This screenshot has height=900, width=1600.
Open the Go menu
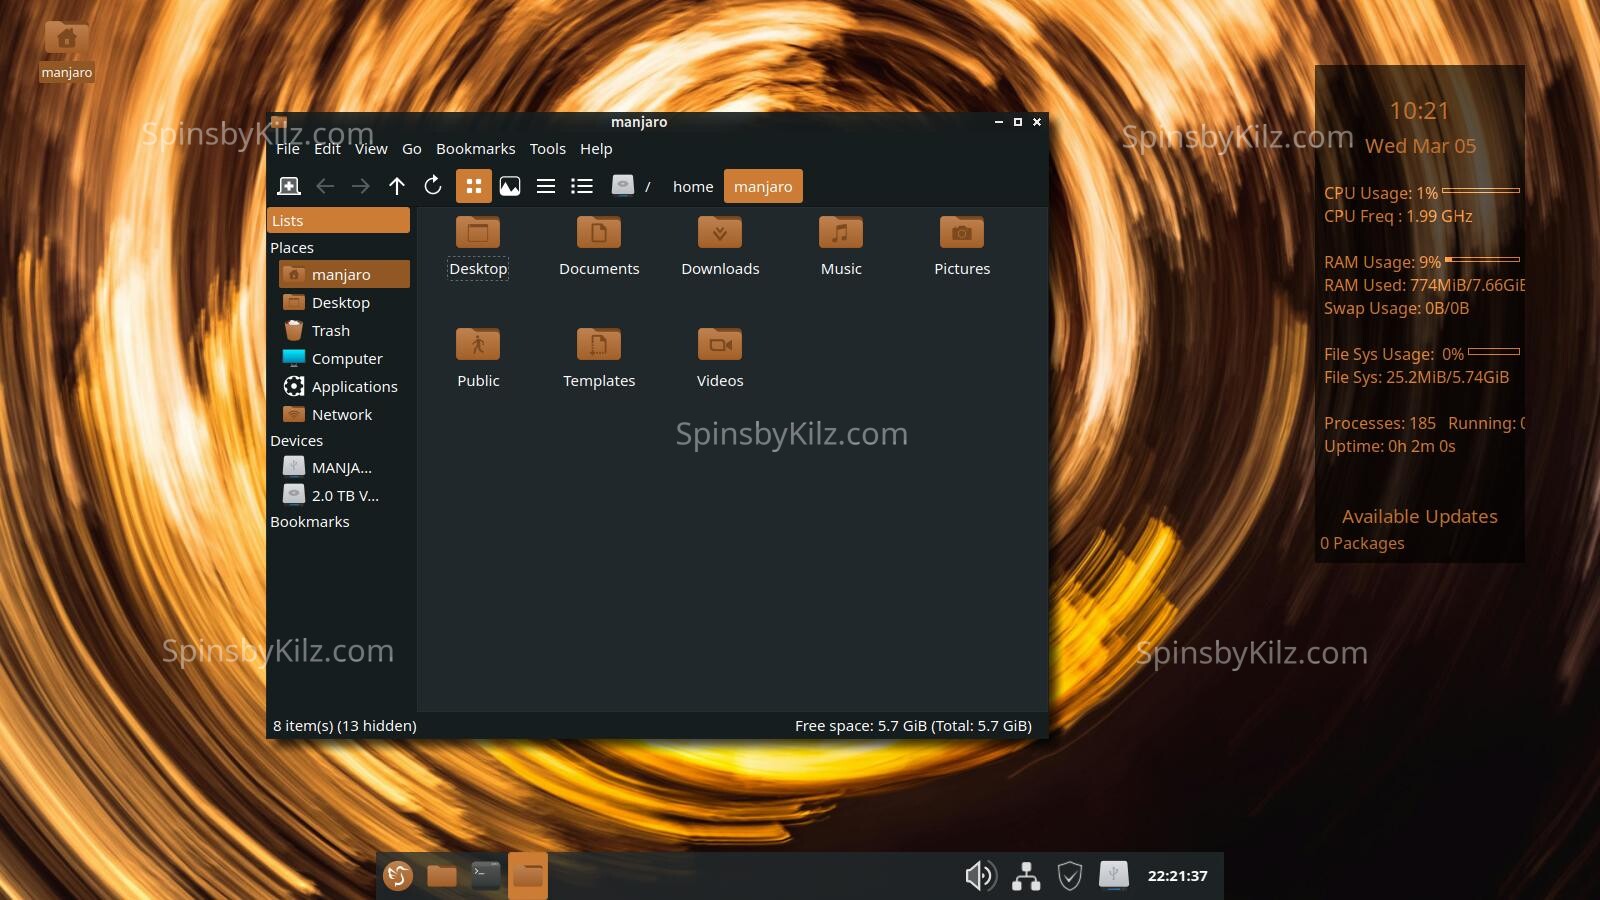coord(412,149)
